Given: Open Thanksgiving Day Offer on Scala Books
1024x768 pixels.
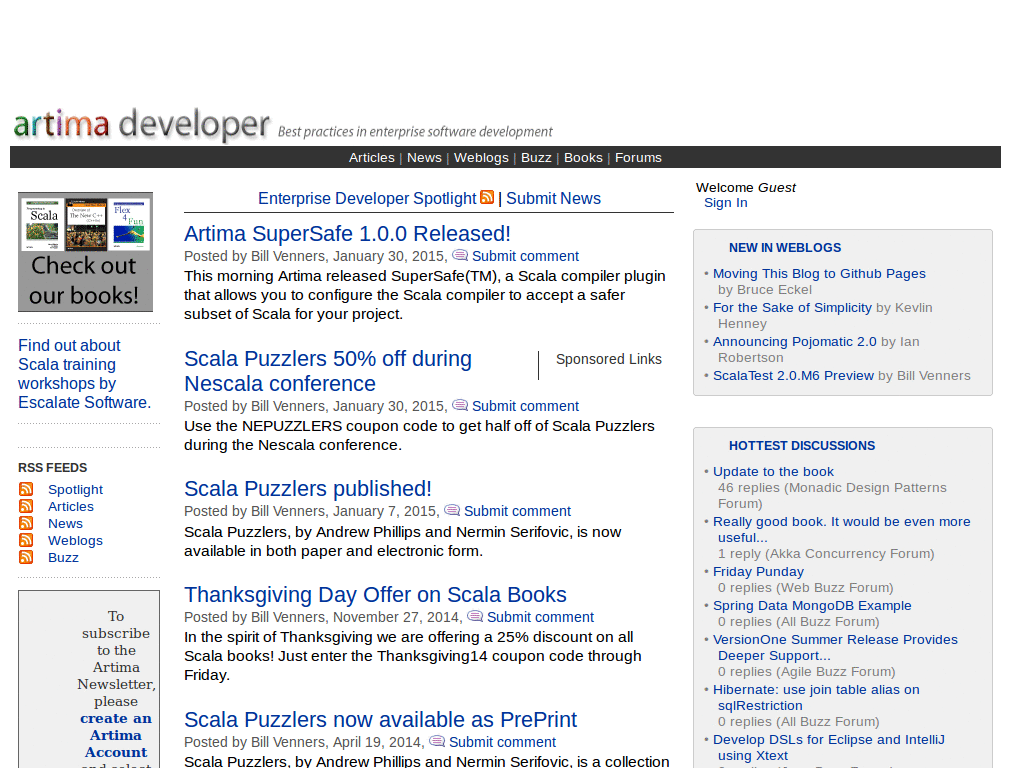Looking at the screenshot, I should [375, 595].
